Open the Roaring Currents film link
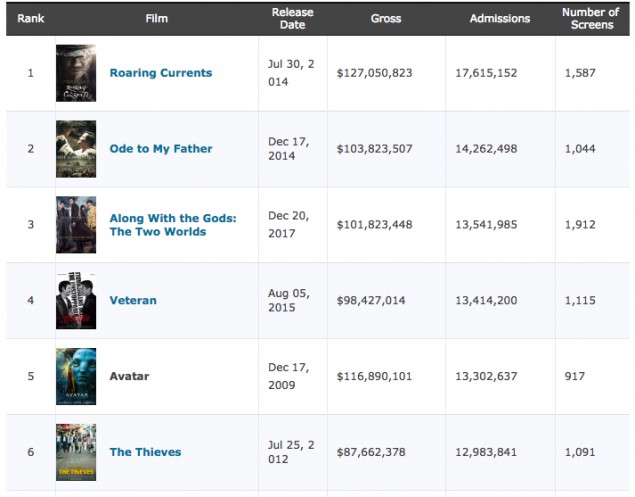This screenshot has width=635, height=497. (160, 73)
